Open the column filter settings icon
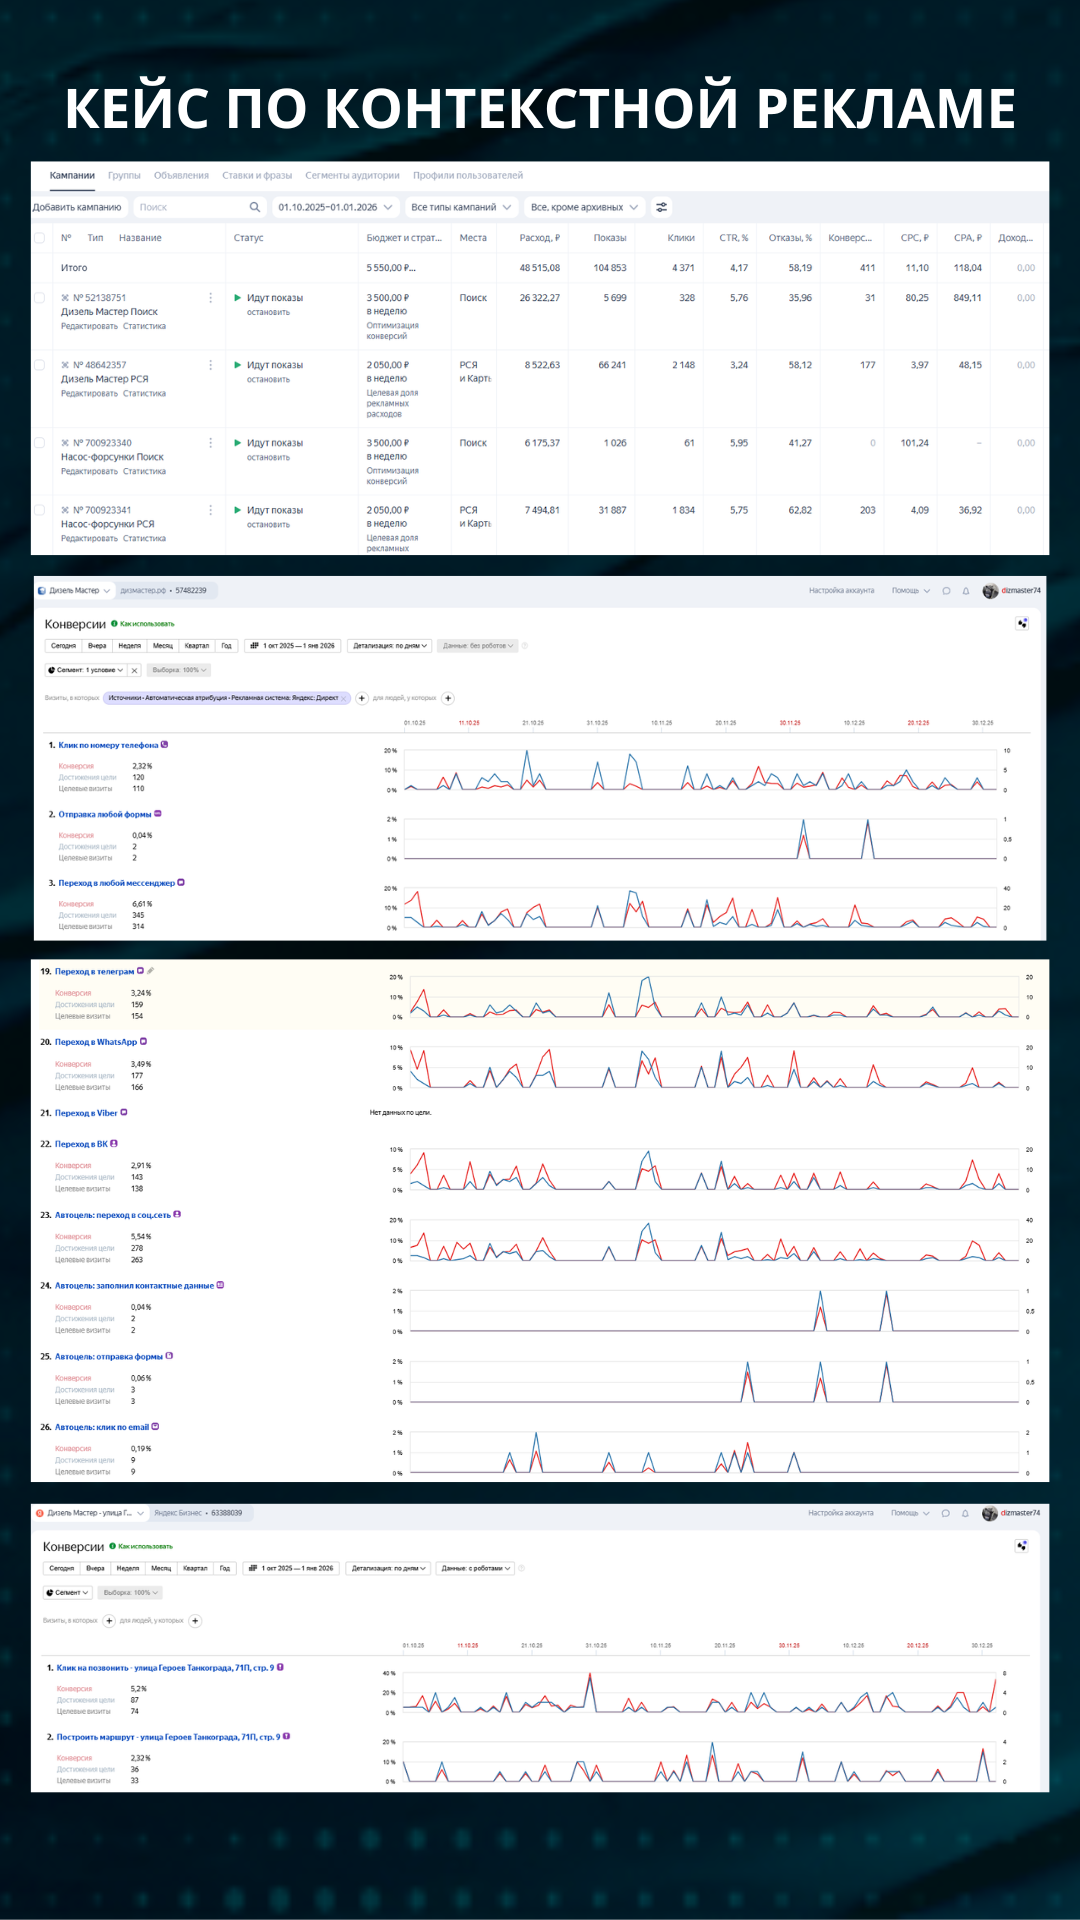Image resolution: width=1080 pixels, height=1920 pixels. pyautogui.click(x=661, y=207)
